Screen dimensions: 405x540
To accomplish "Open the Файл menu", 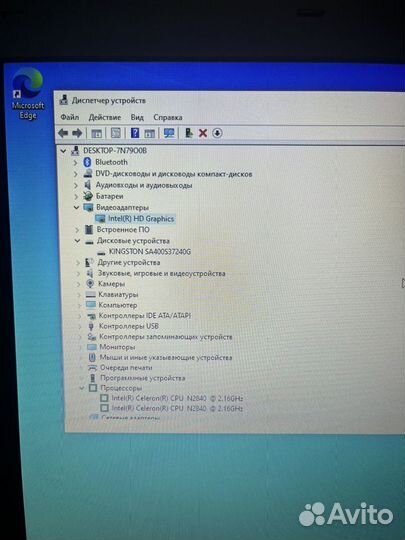I will pos(70,117).
